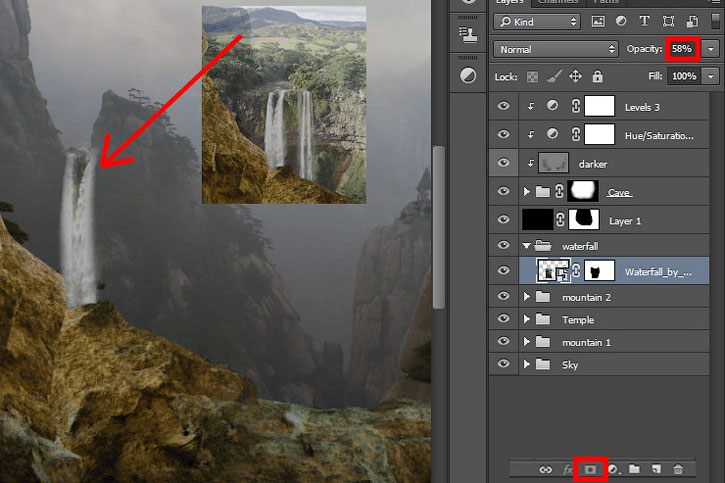Viewport: 725px width, 483px height.
Task: Click the Cave group mask link icon
Action: [x=559, y=191]
